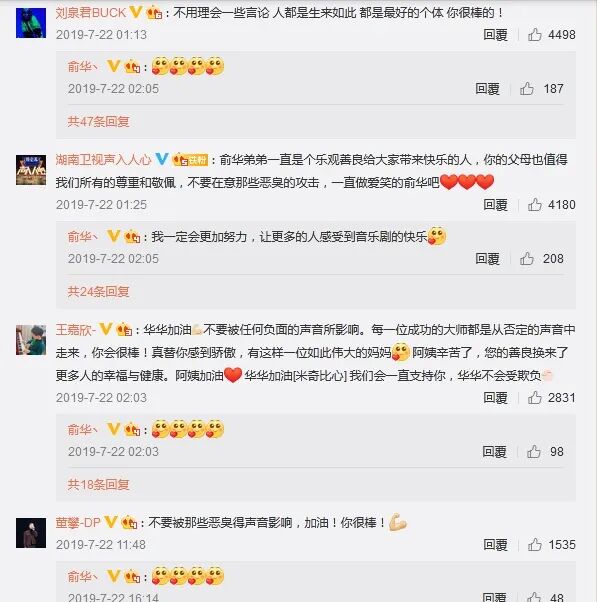Viewport: 597px width, 602px height.
Task: Expand 共24条回复 replies thread
Action: (98, 292)
